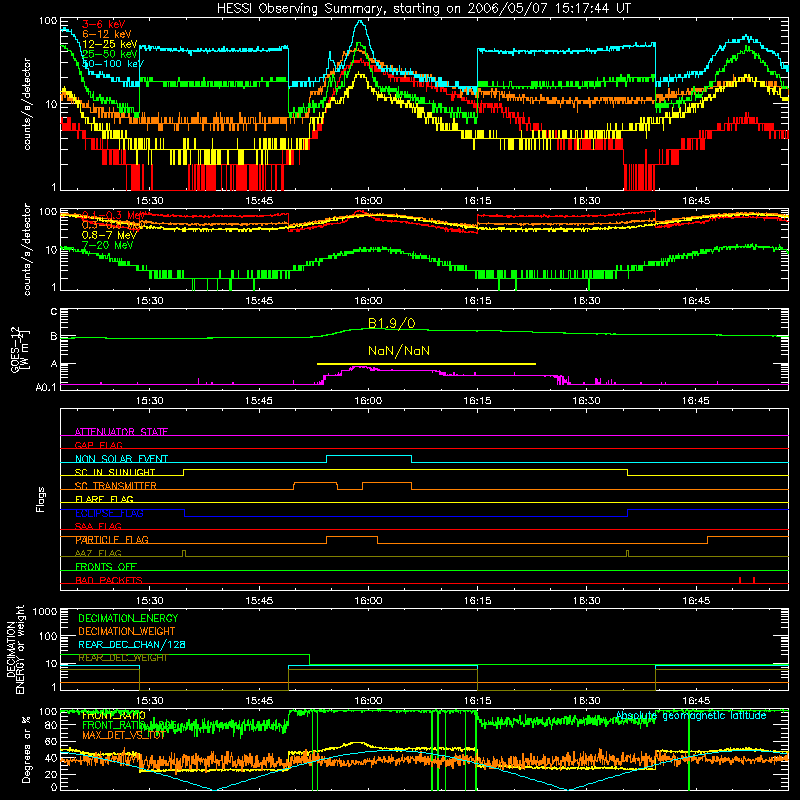Select the ATTENUATOR_STATE flag label
This screenshot has height=800, width=800.
click(121, 432)
